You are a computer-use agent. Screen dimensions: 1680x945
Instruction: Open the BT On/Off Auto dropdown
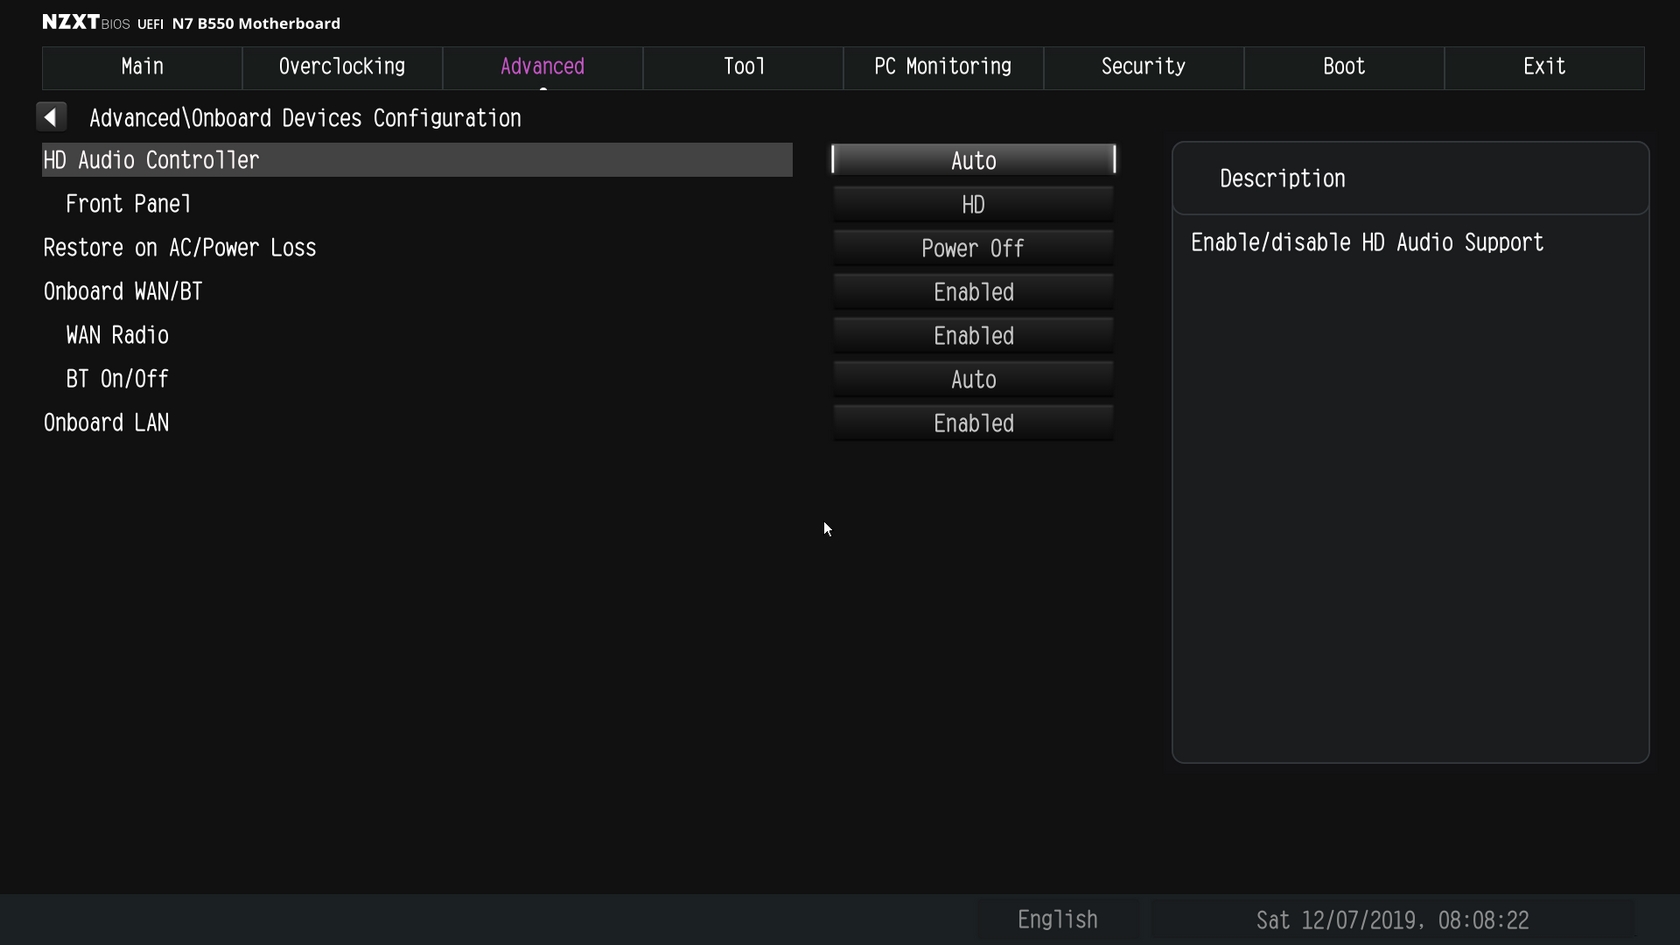point(973,379)
